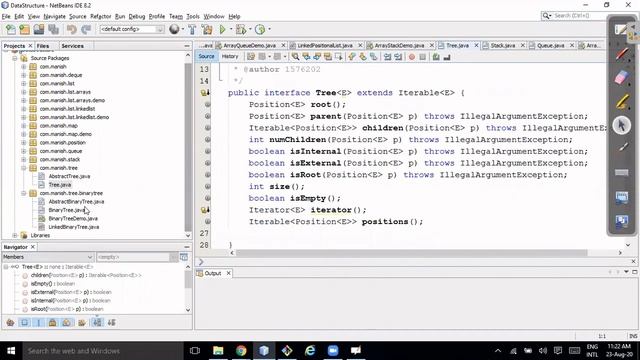Click the Stop Macro Recording square icon

pos(422,57)
